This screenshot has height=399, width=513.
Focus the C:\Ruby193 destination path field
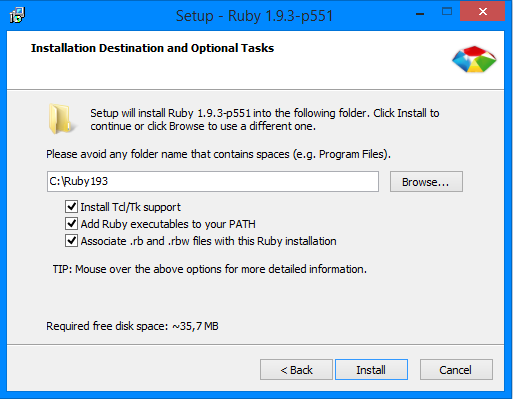click(x=213, y=182)
